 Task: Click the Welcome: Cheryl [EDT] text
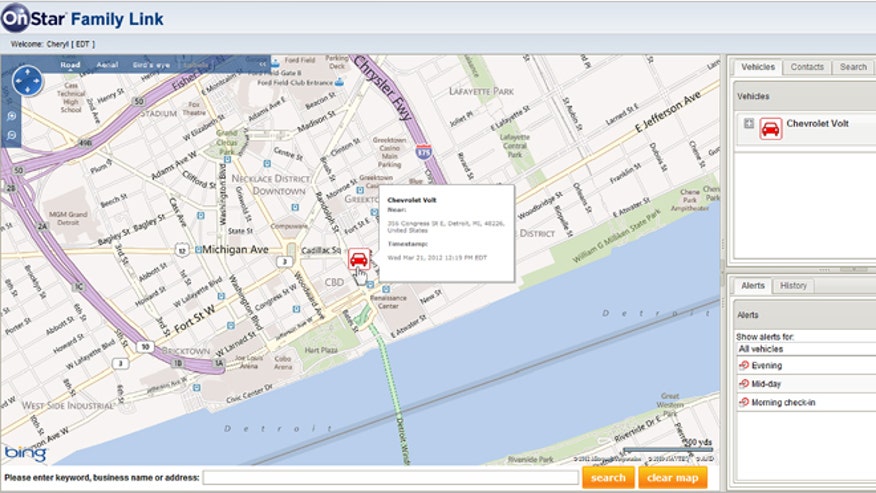(53, 44)
